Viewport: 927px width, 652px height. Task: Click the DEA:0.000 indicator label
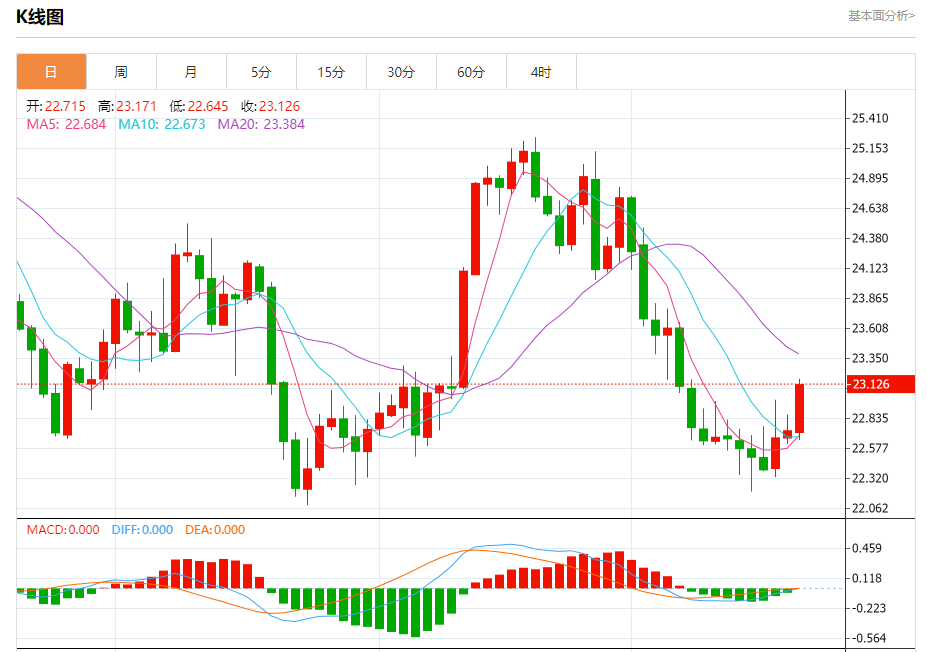215,530
